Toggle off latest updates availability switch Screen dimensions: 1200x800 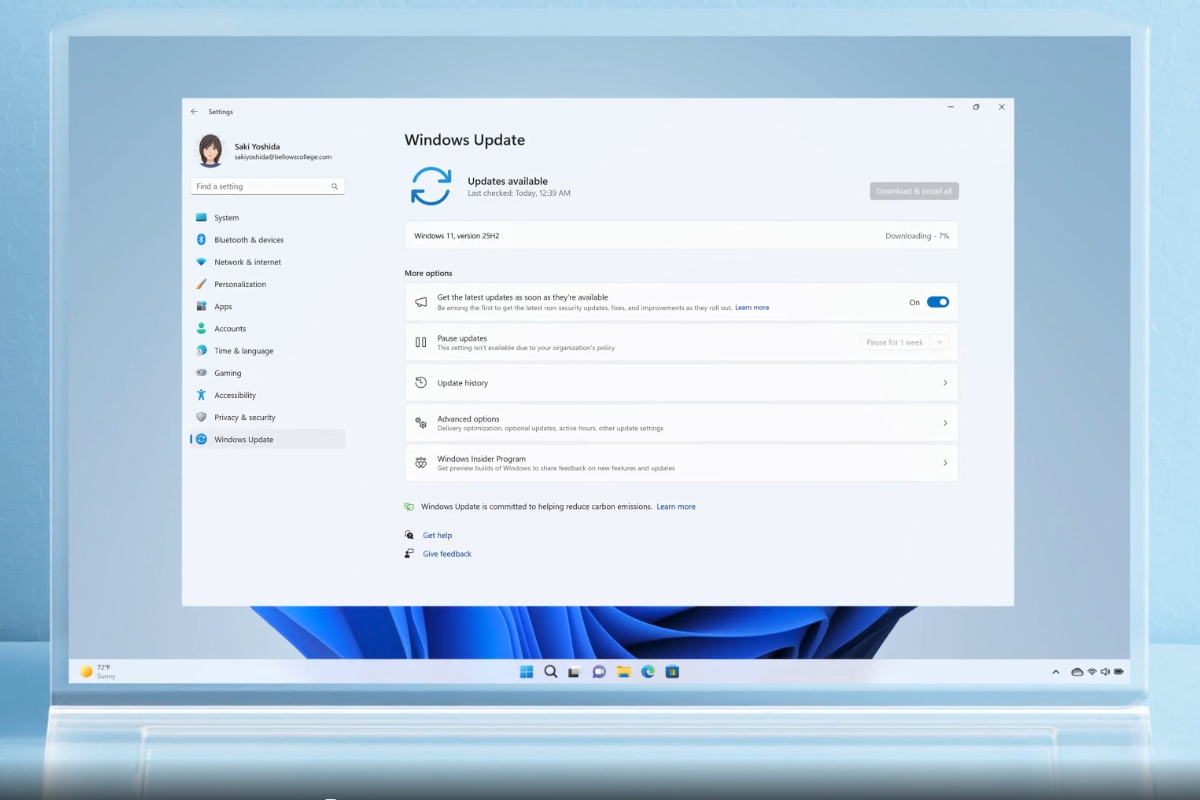tap(936, 301)
